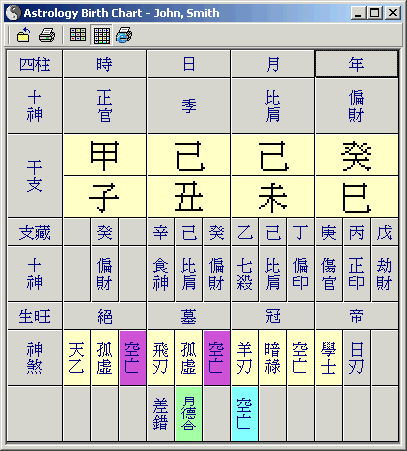Click the printer icon in toolbar
The image size is (407, 451).
[47, 35]
